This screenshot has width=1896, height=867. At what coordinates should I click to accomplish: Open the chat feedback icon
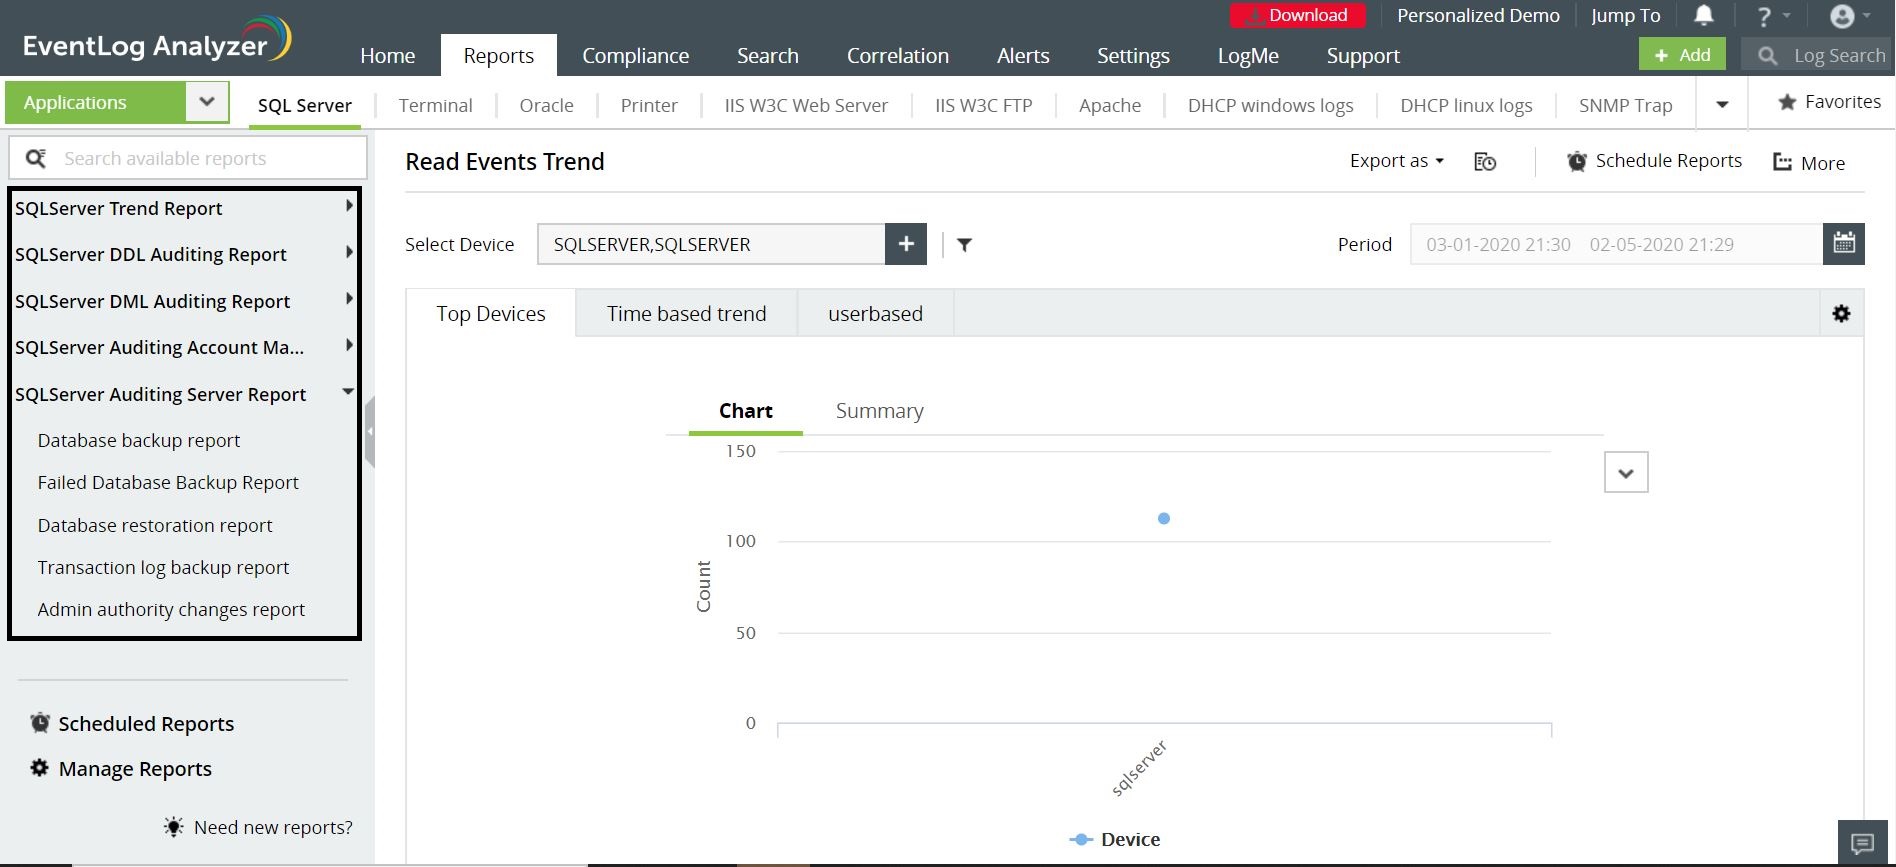click(1862, 843)
